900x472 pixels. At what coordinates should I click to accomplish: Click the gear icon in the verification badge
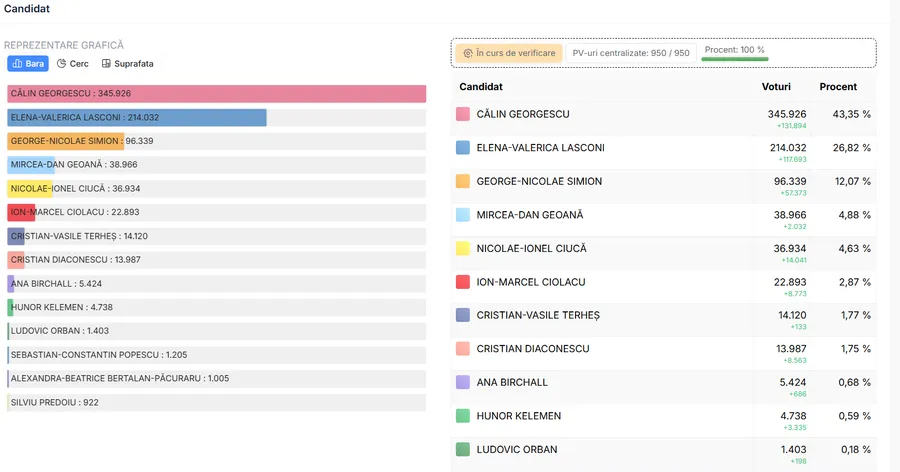pyautogui.click(x=467, y=53)
